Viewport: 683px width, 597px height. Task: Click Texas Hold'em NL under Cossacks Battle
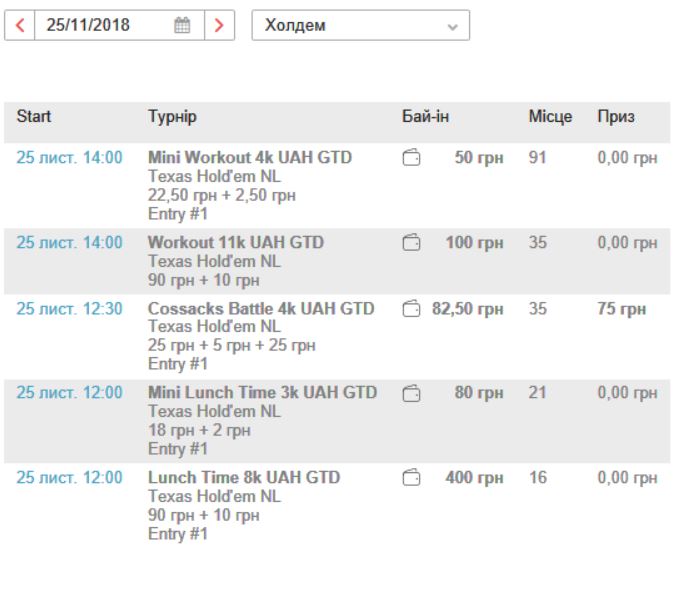point(214,326)
